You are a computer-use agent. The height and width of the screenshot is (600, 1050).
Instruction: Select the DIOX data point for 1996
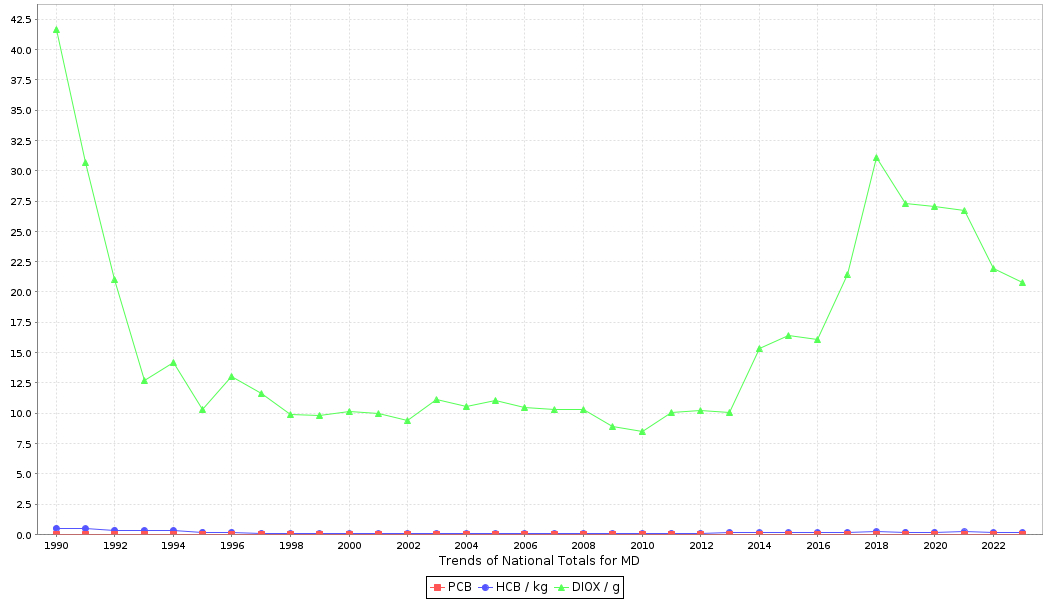(x=232, y=377)
